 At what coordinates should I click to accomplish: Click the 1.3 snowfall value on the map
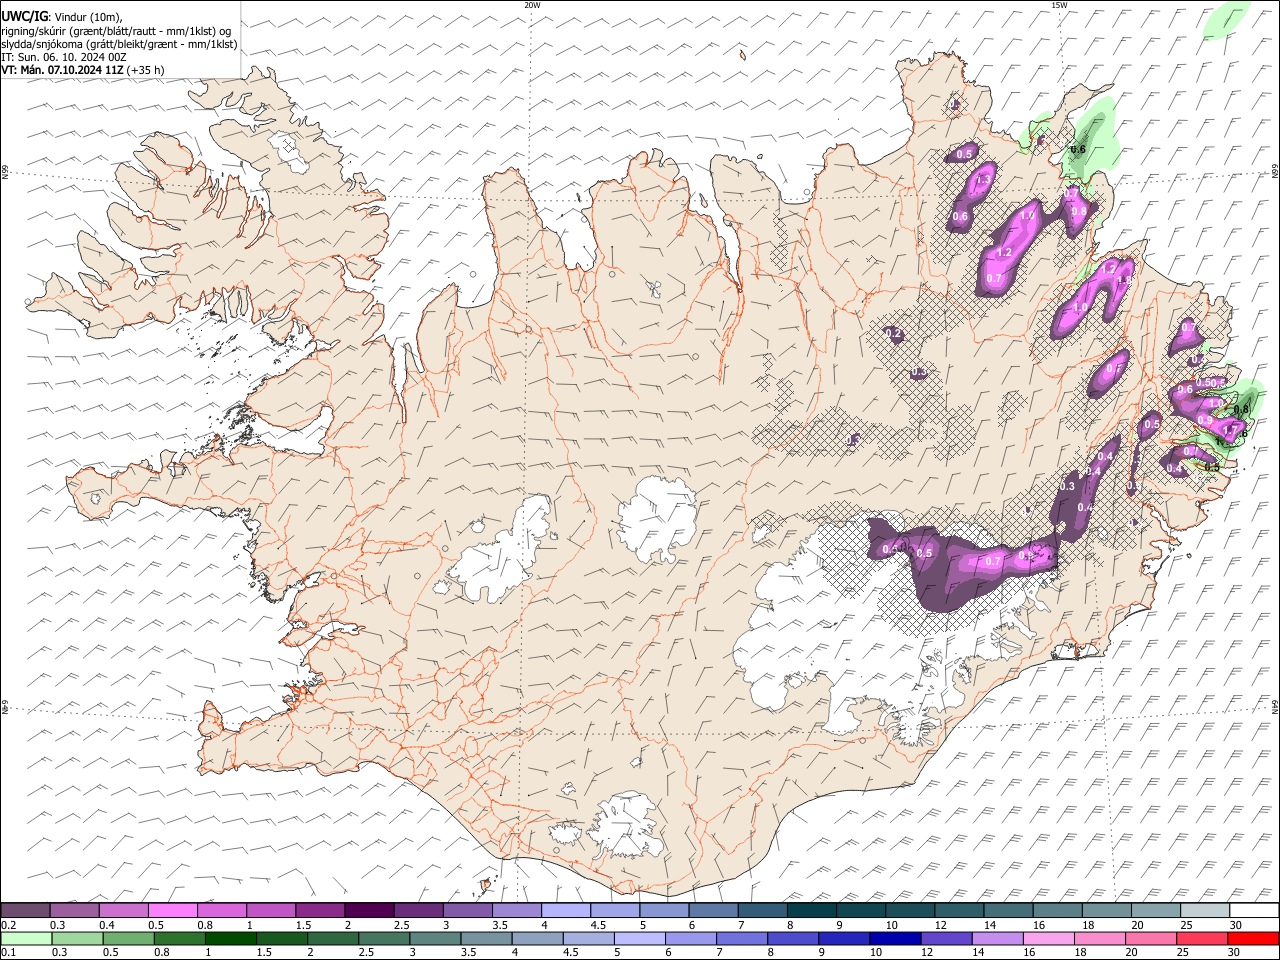[x=982, y=180]
